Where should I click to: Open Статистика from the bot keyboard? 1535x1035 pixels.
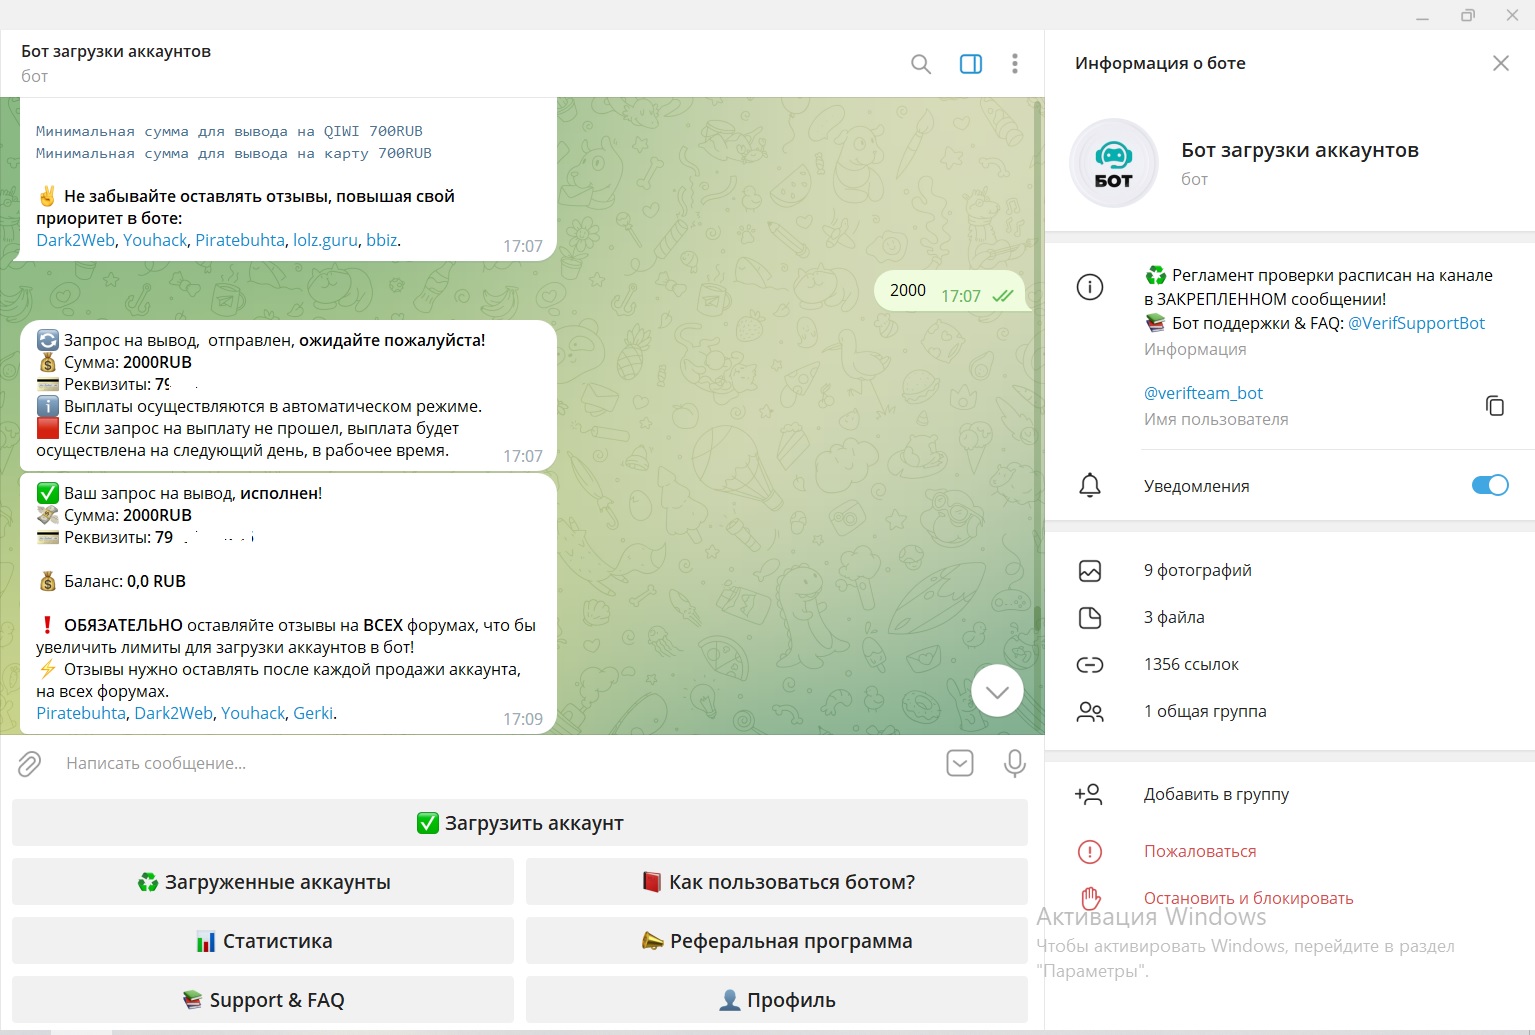click(x=263, y=941)
